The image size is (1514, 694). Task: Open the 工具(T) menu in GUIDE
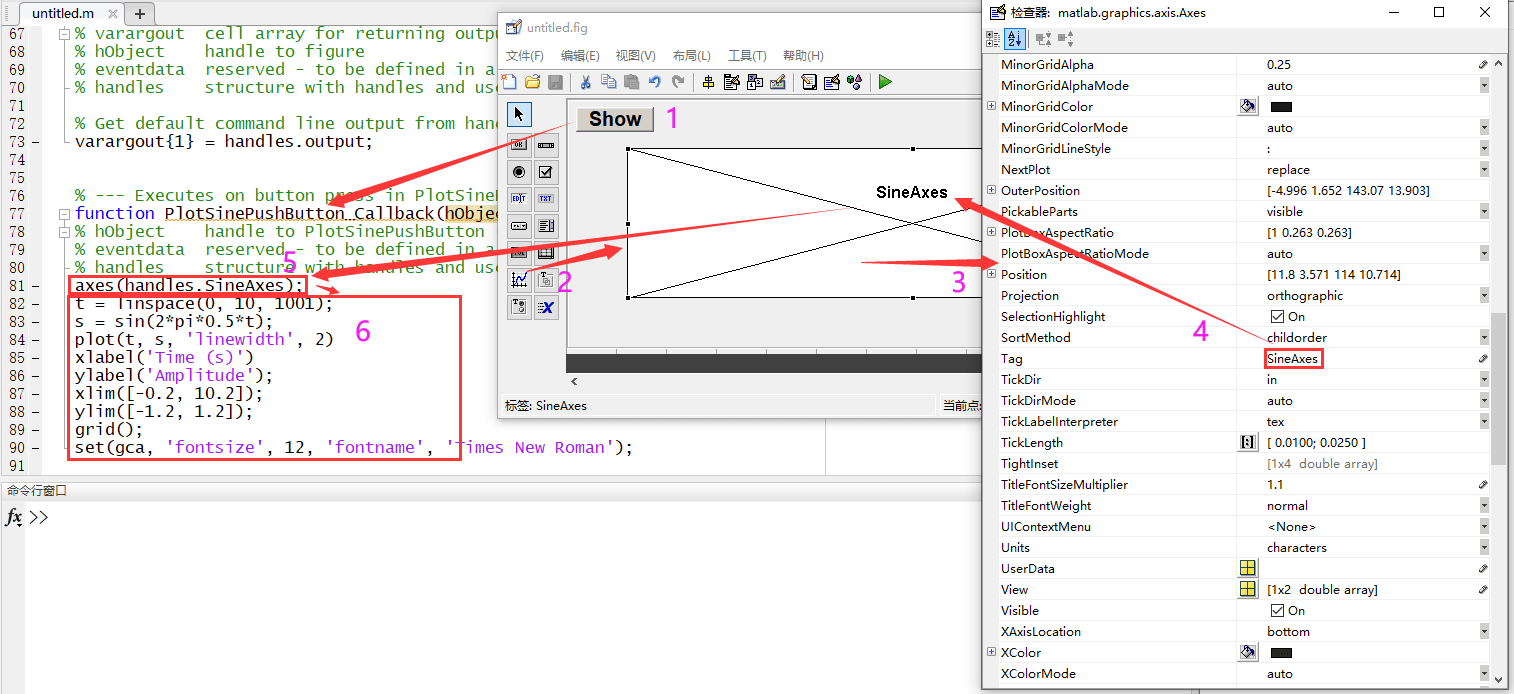[747, 56]
